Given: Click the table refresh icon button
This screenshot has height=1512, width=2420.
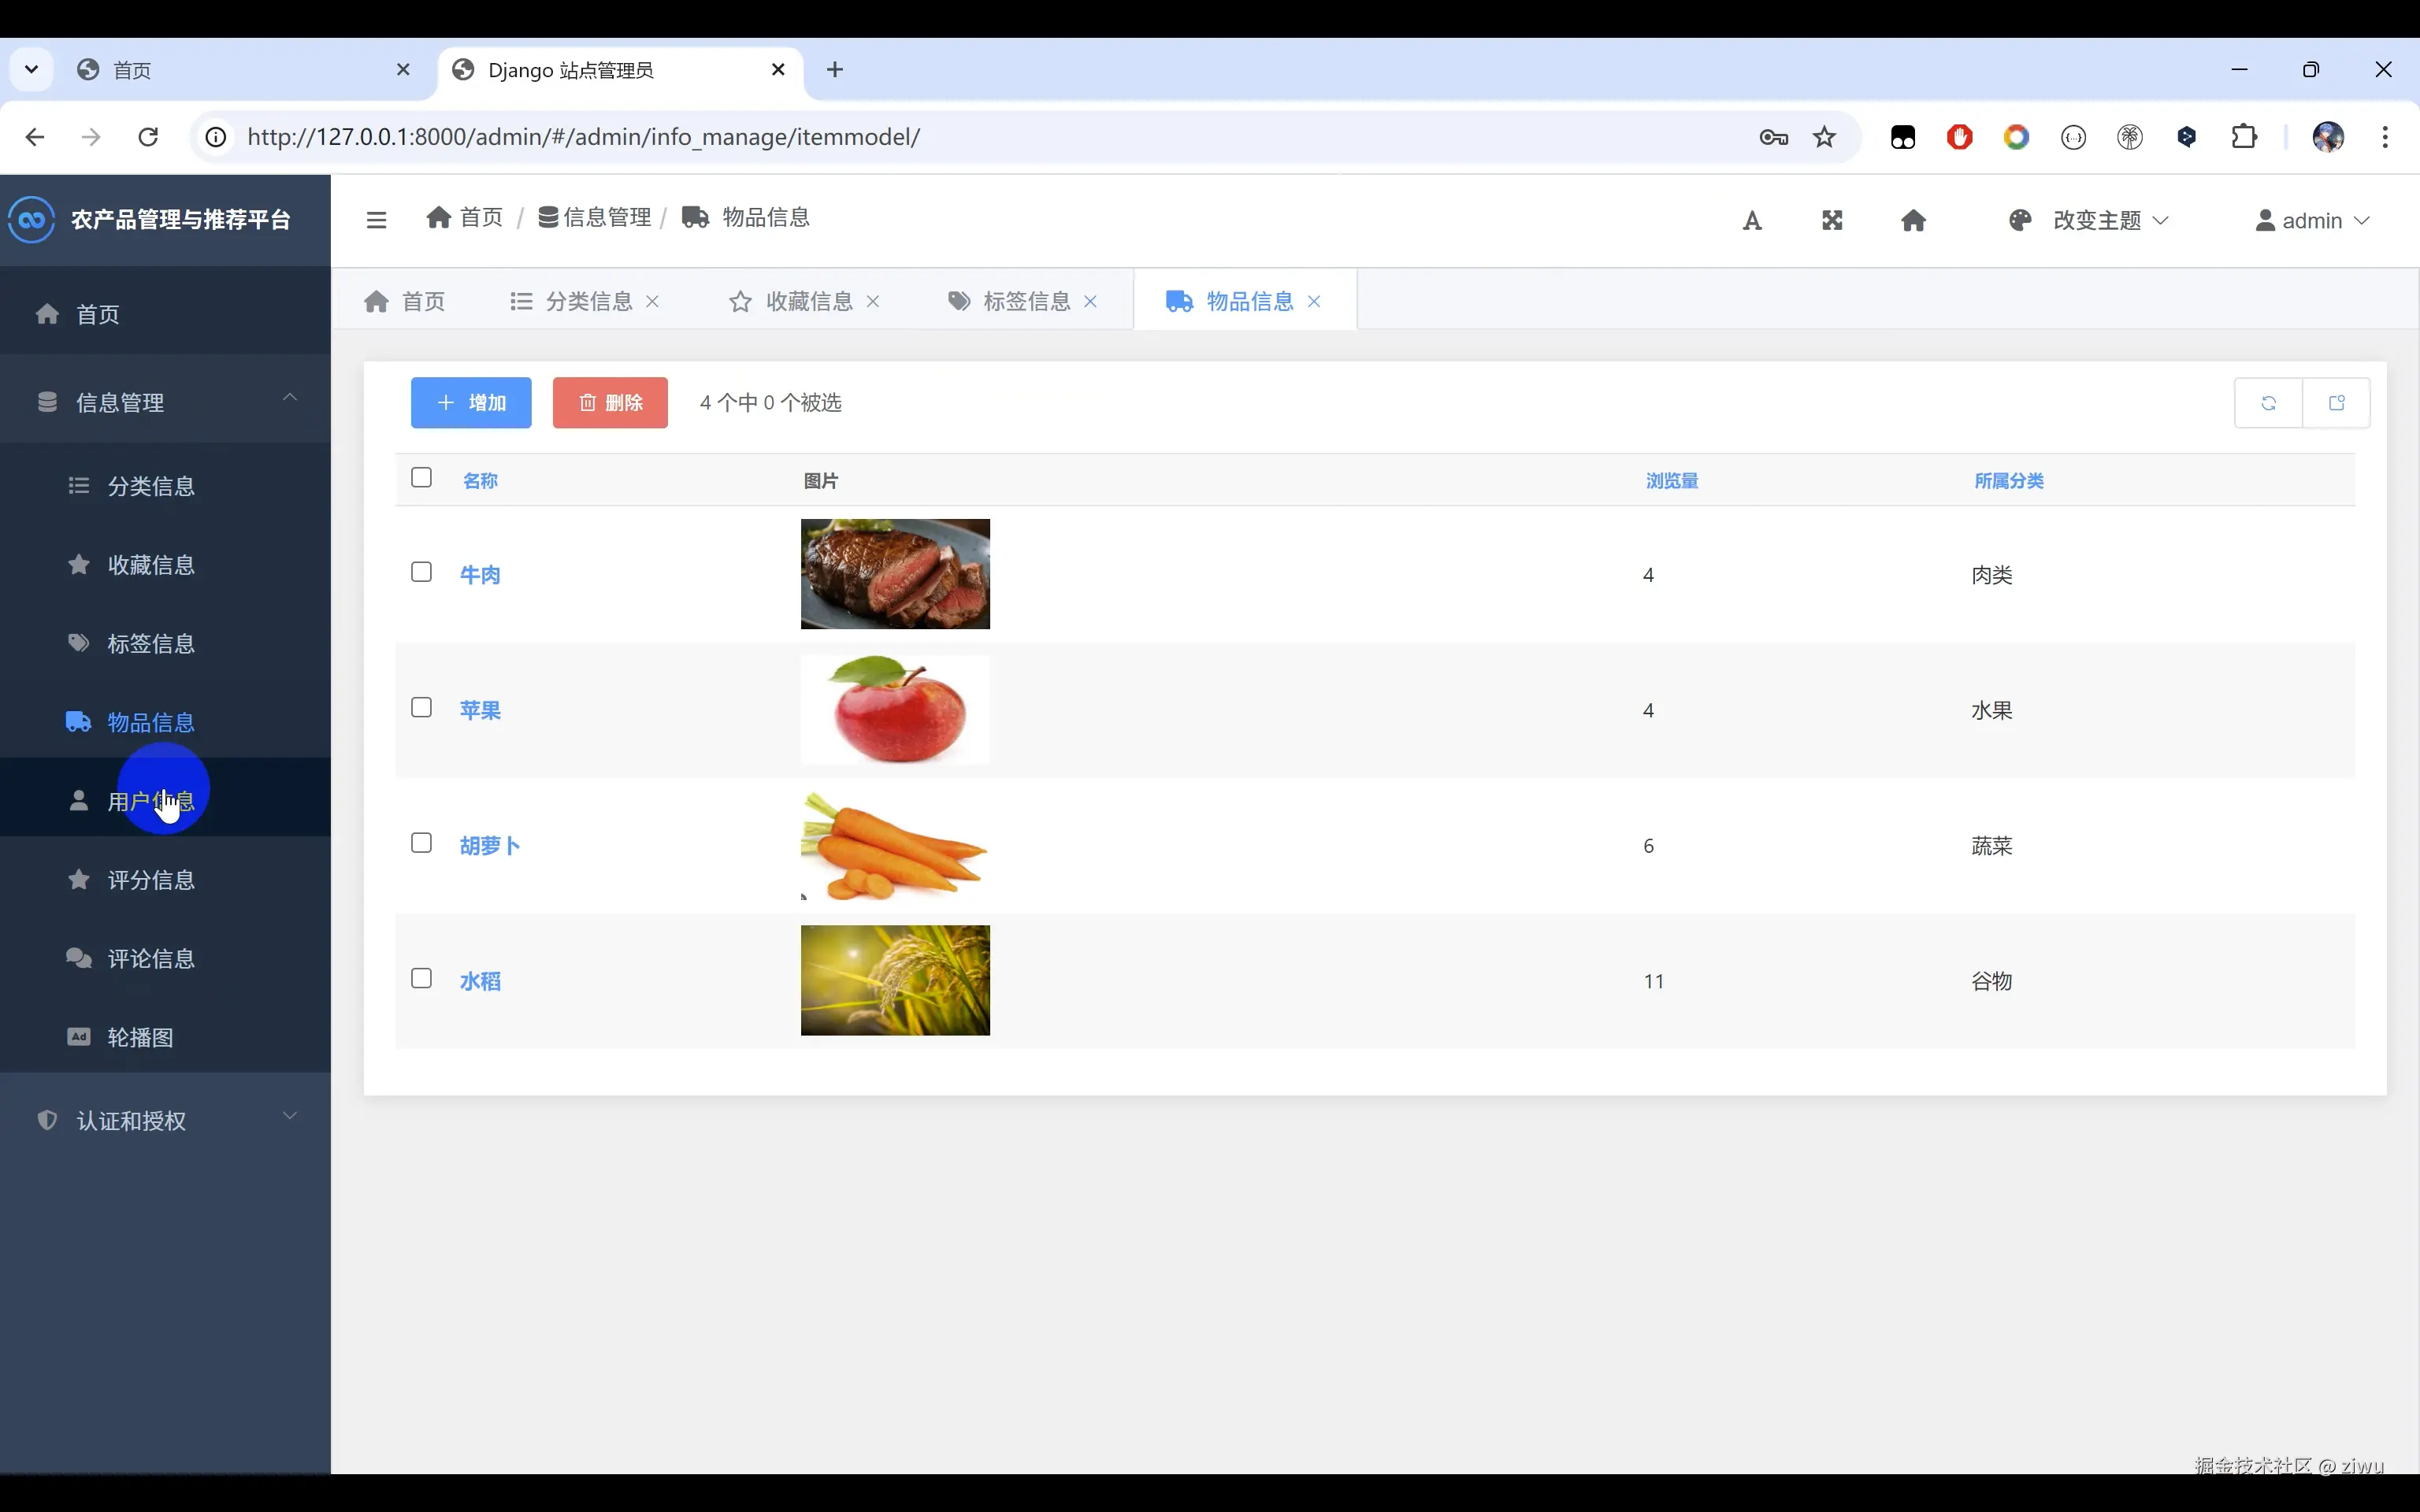Looking at the screenshot, I should point(2268,403).
